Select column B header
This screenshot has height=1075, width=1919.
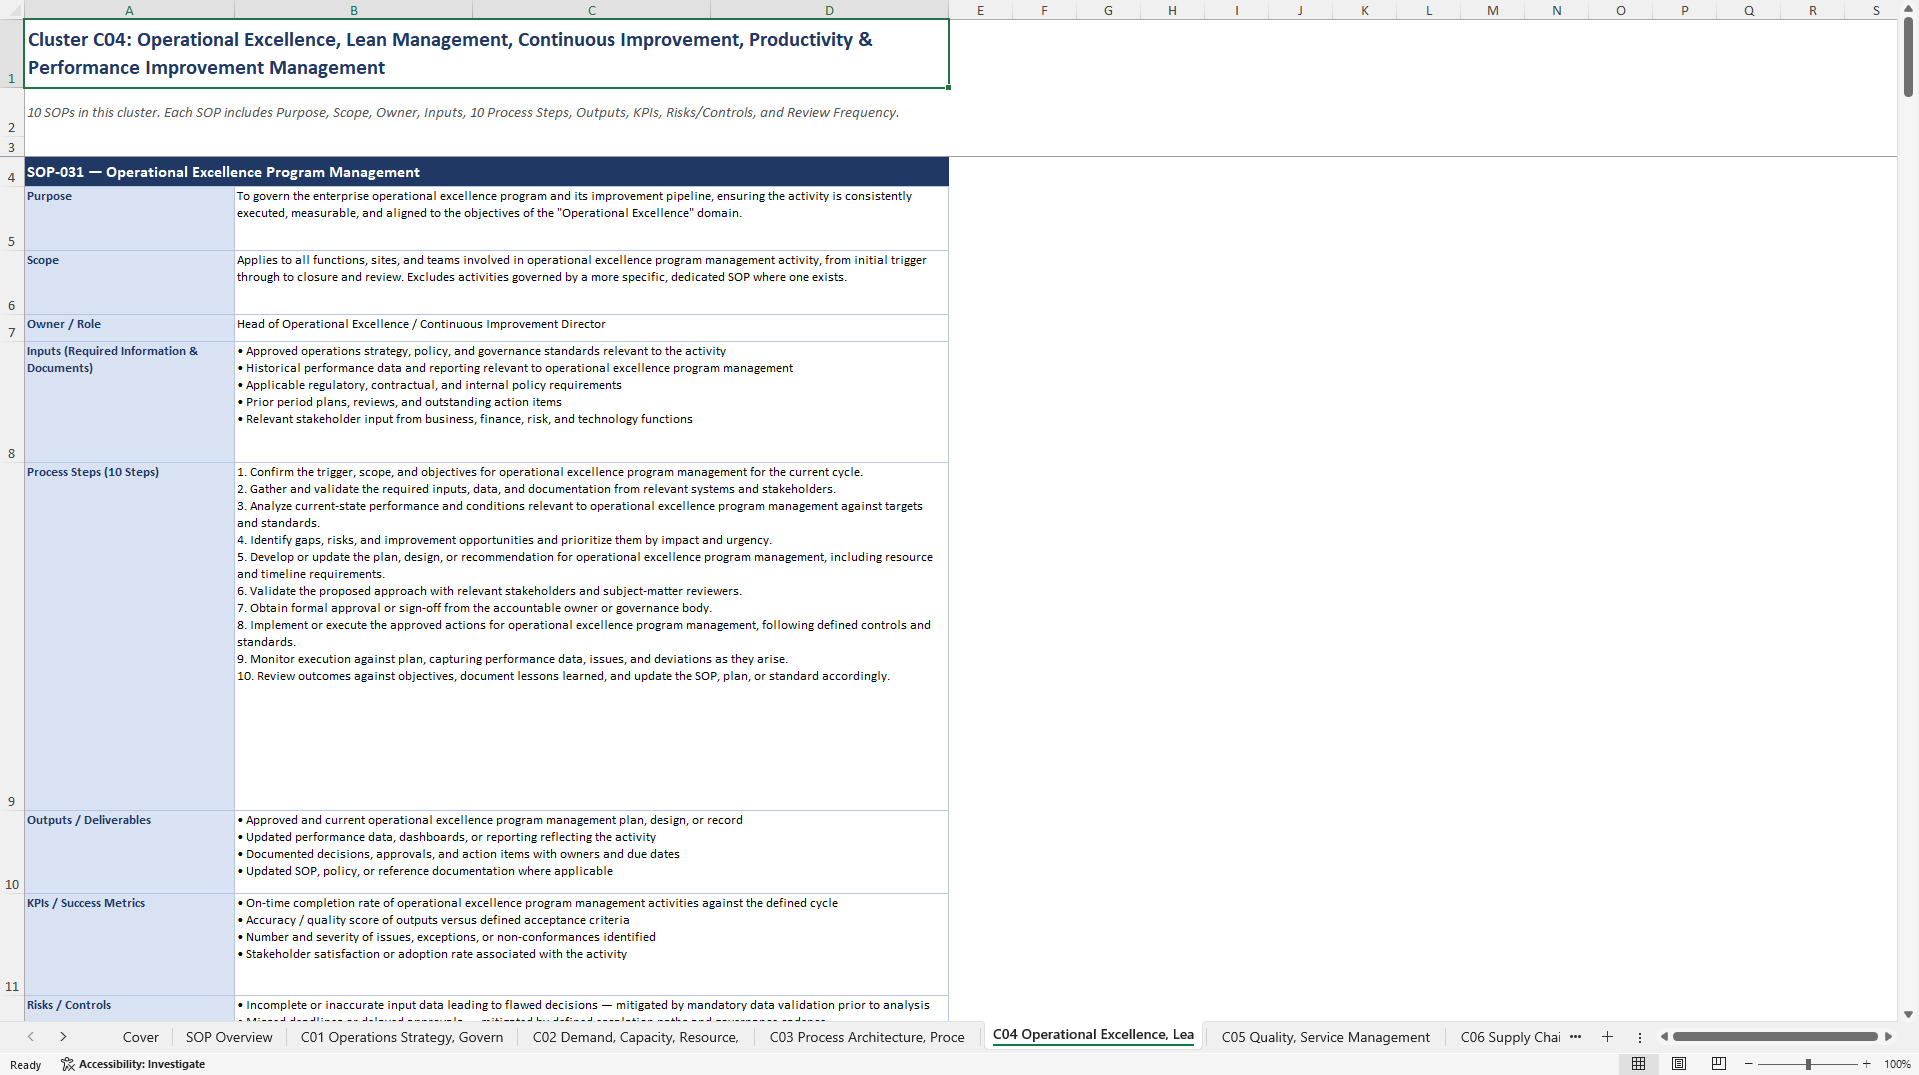pyautogui.click(x=354, y=10)
